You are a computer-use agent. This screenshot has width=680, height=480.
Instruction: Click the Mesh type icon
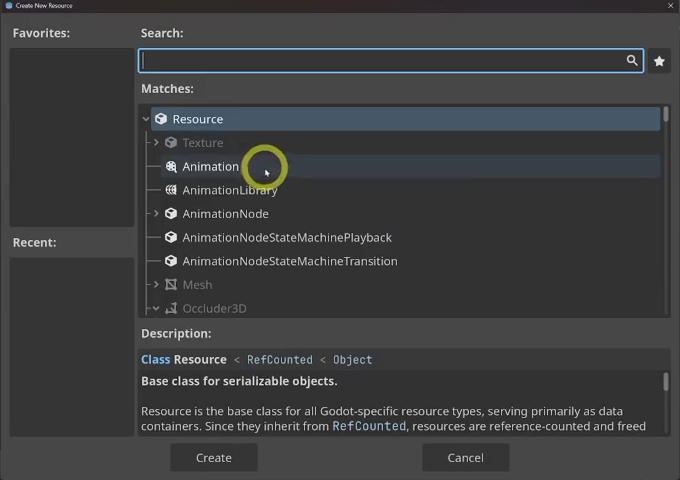click(171, 284)
